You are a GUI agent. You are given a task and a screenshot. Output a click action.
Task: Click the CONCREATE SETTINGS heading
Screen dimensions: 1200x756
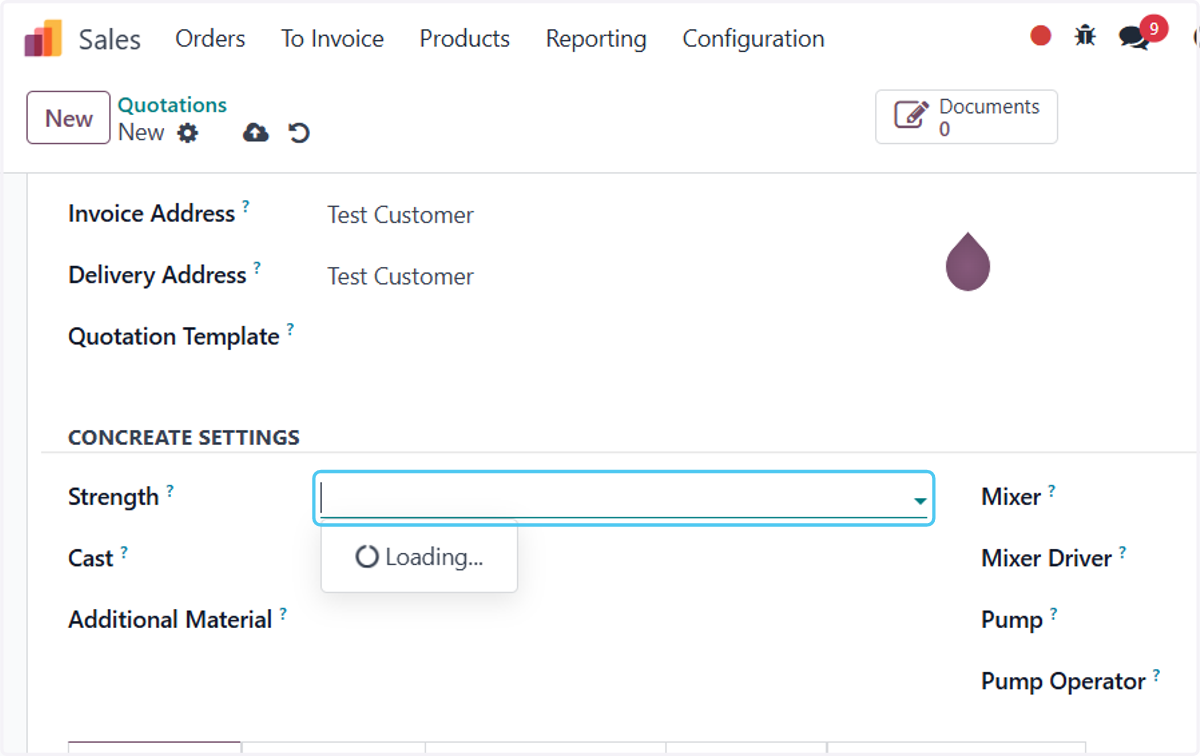(184, 438)
